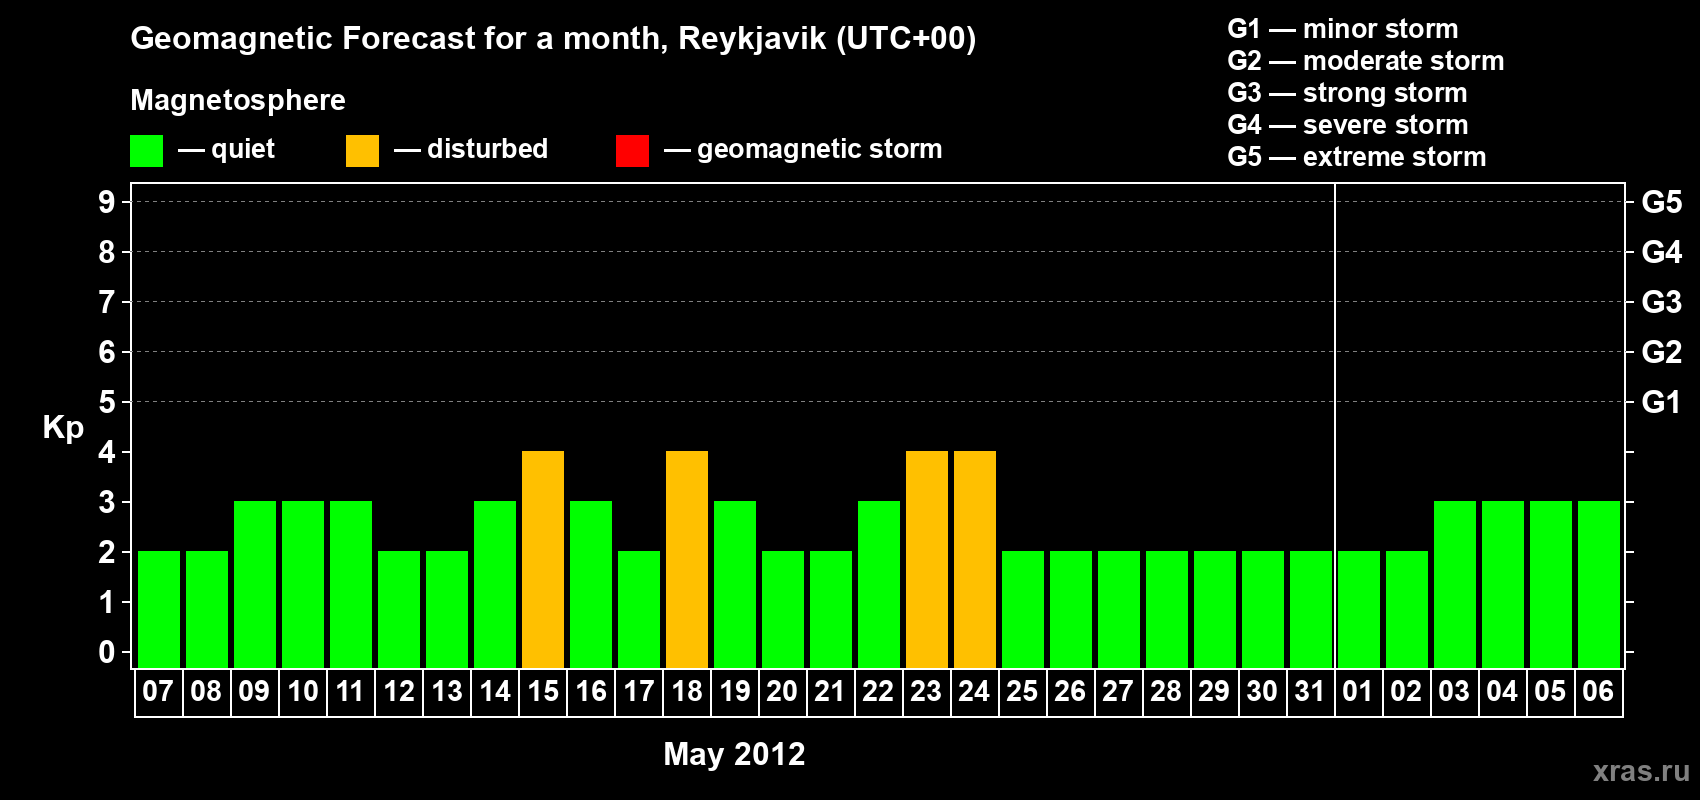Click the orange bar for day 15
The image size is (1700, 800).
[x=543, y=559]
